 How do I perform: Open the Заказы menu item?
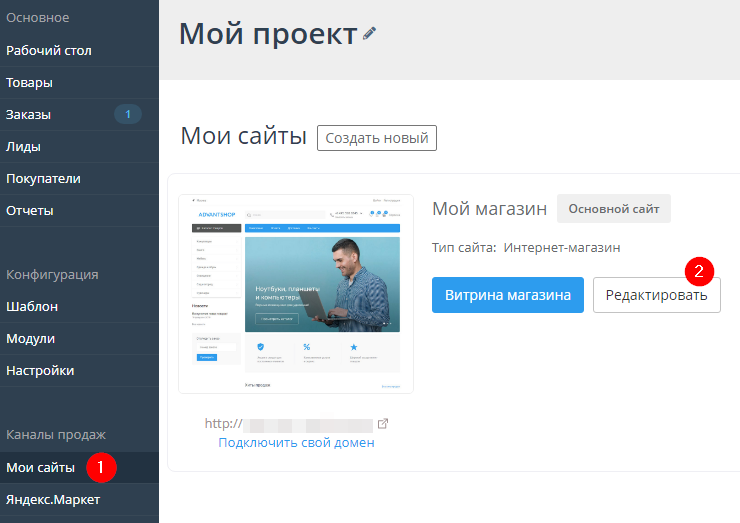pyautogui.click(x=28, y=114)
